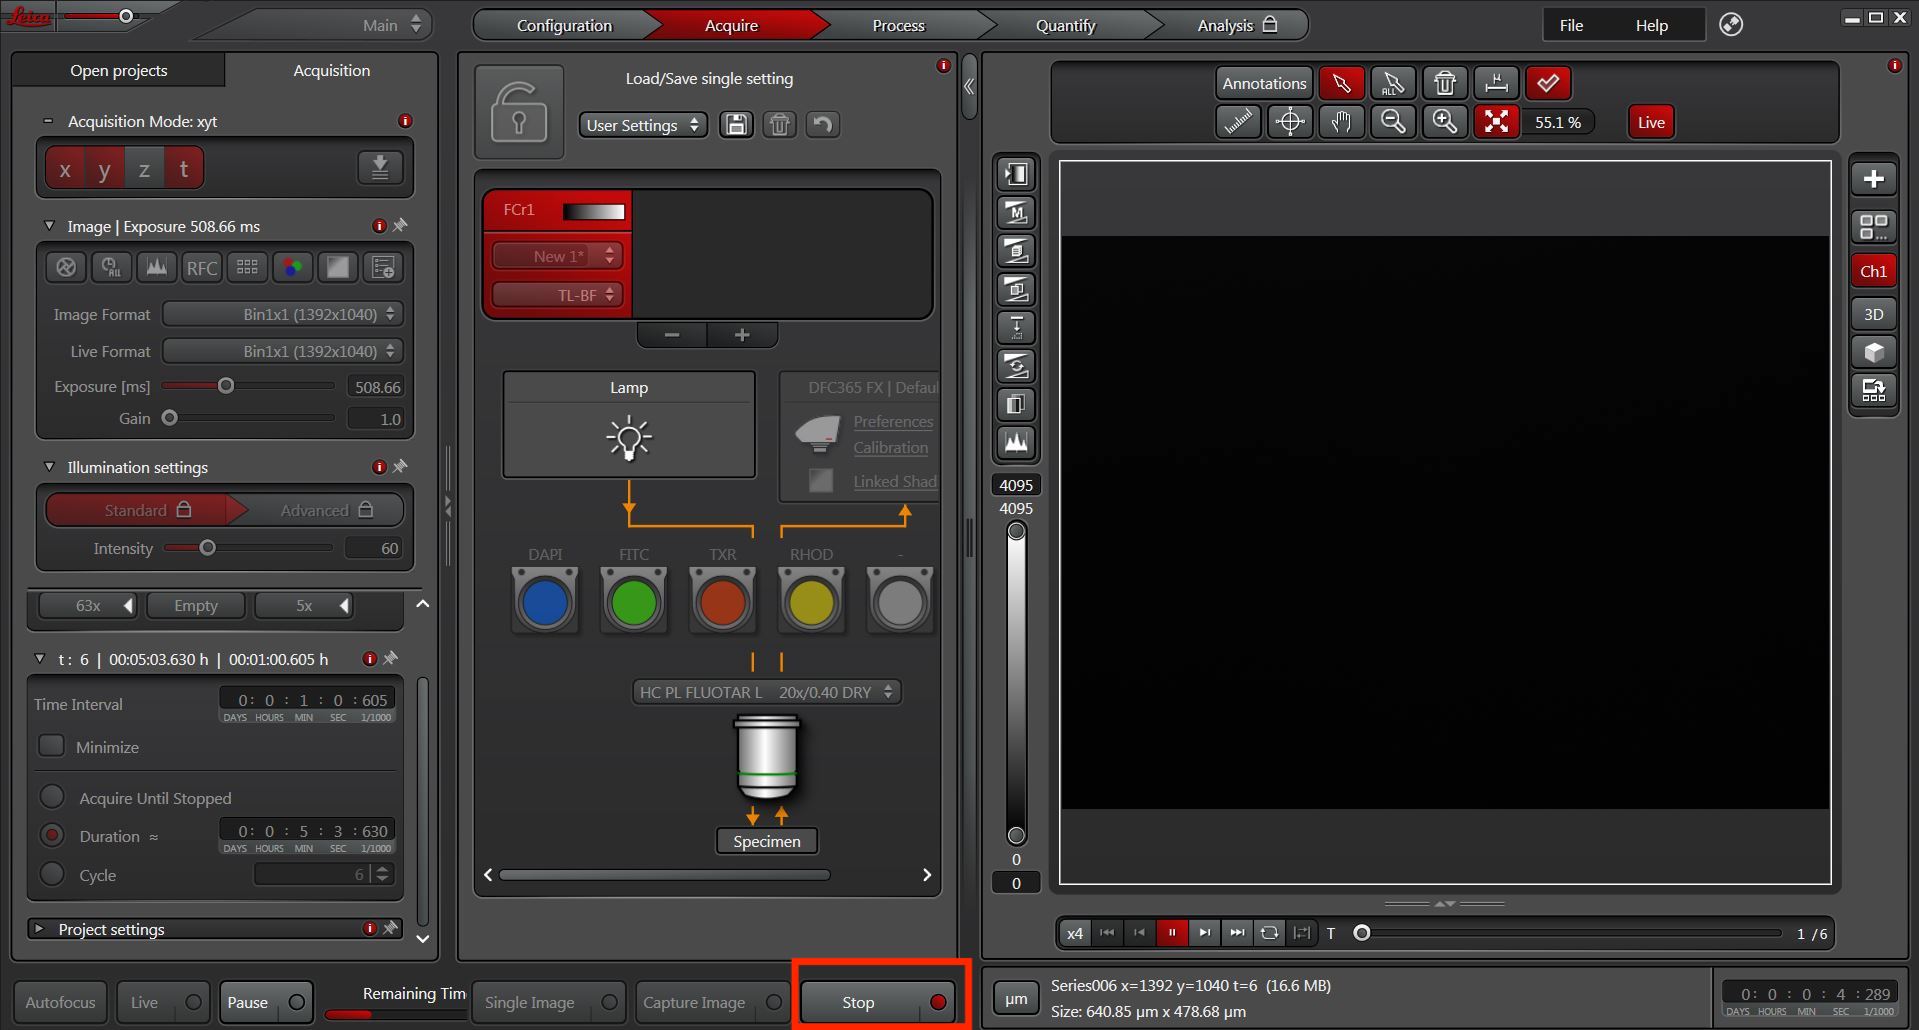The height and width of the screenshot is (1030, 1919).
Task: Select the green FITC filter cube
Action: coord(633,601)
